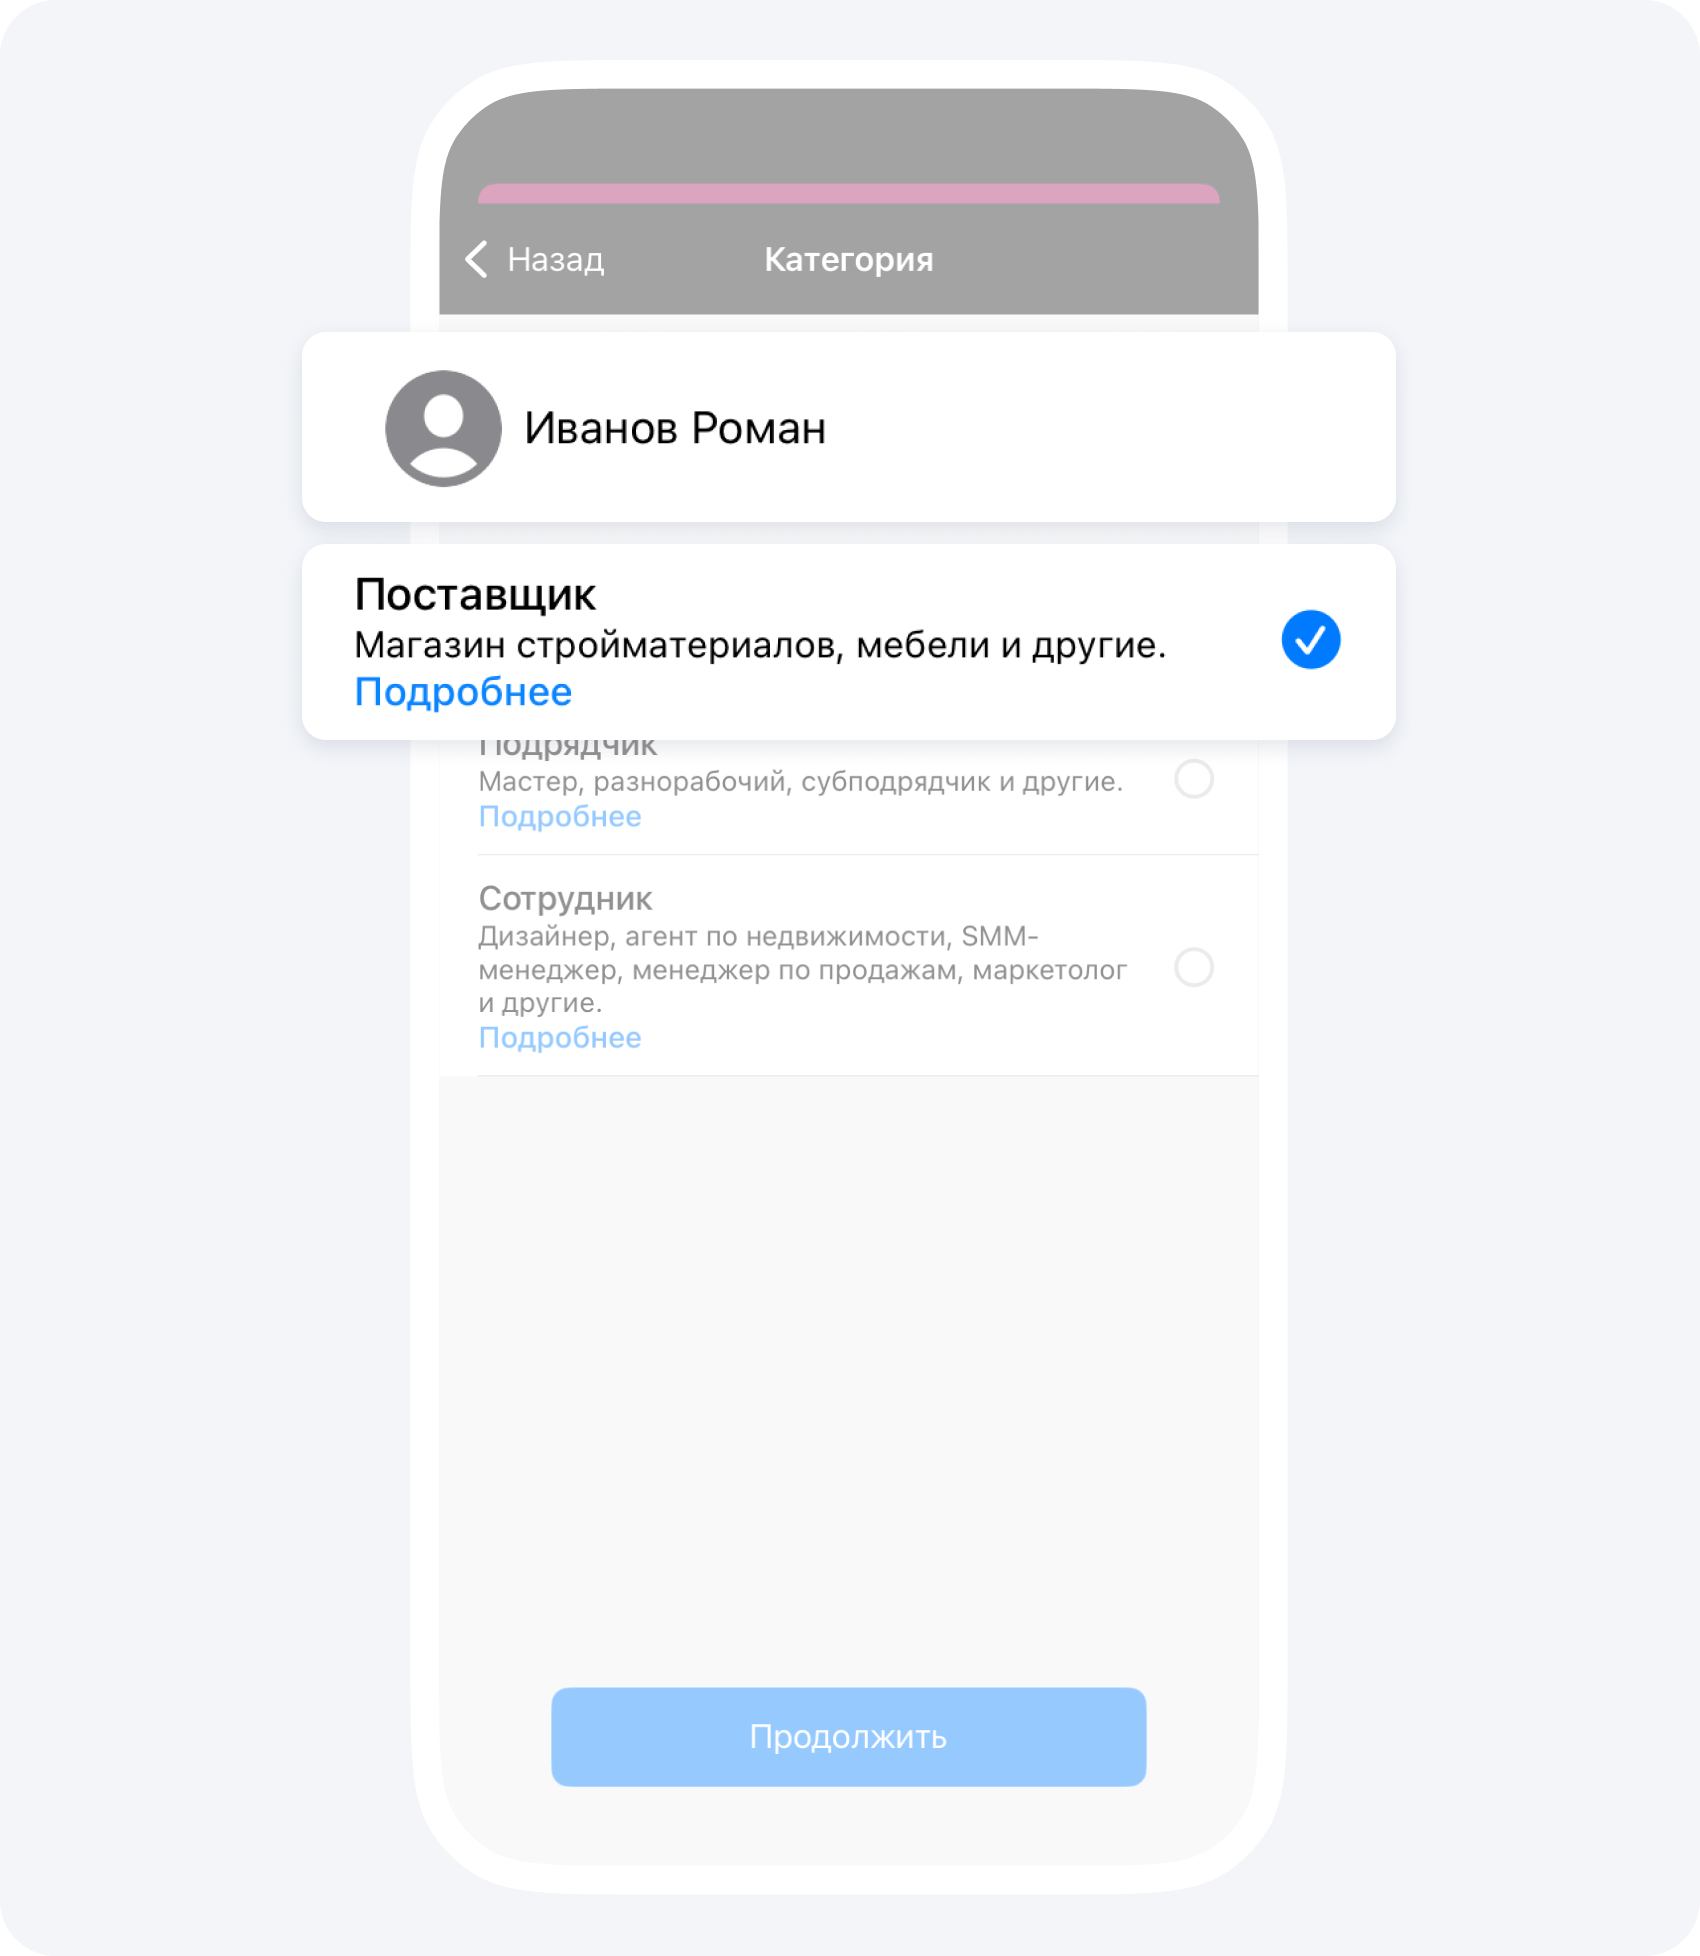Click the gray user avatar icon
1700x1956 pixels.
pos(443,429)
